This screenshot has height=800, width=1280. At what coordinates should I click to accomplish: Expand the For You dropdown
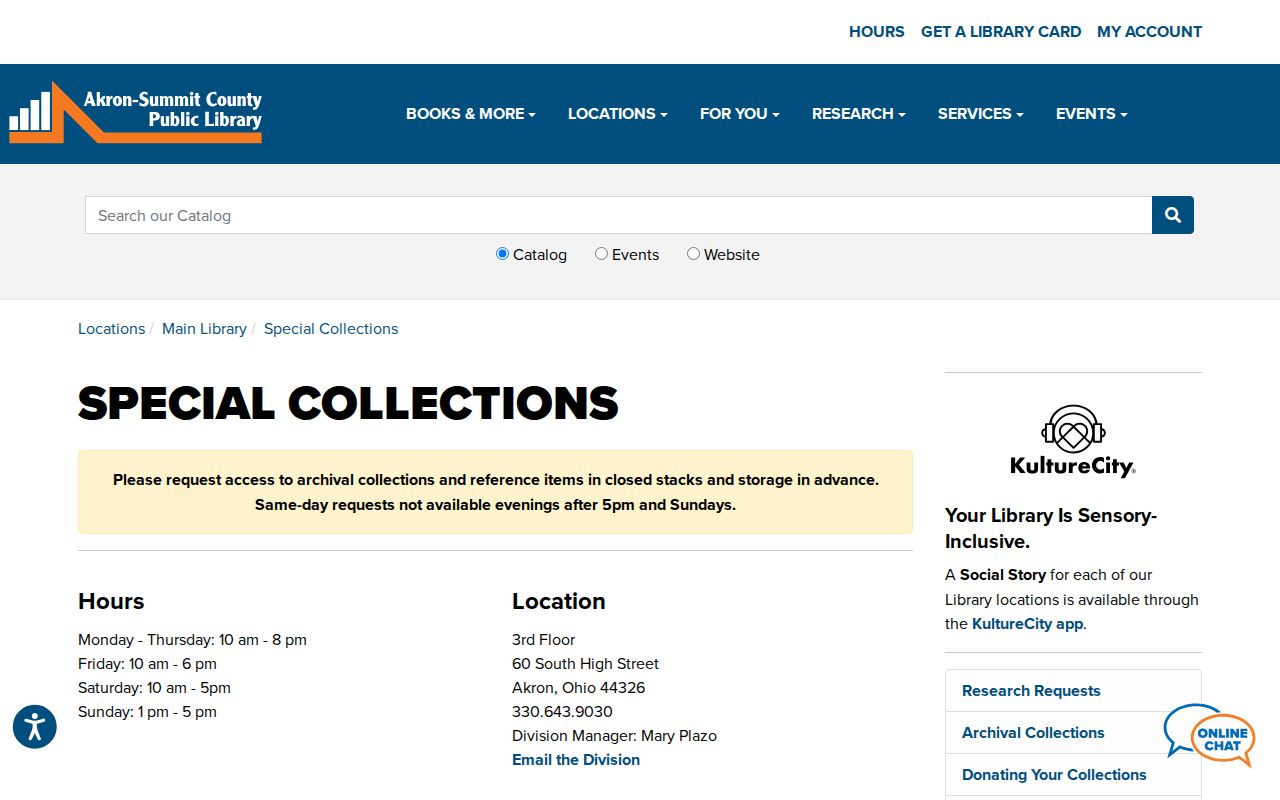[740, 114]
